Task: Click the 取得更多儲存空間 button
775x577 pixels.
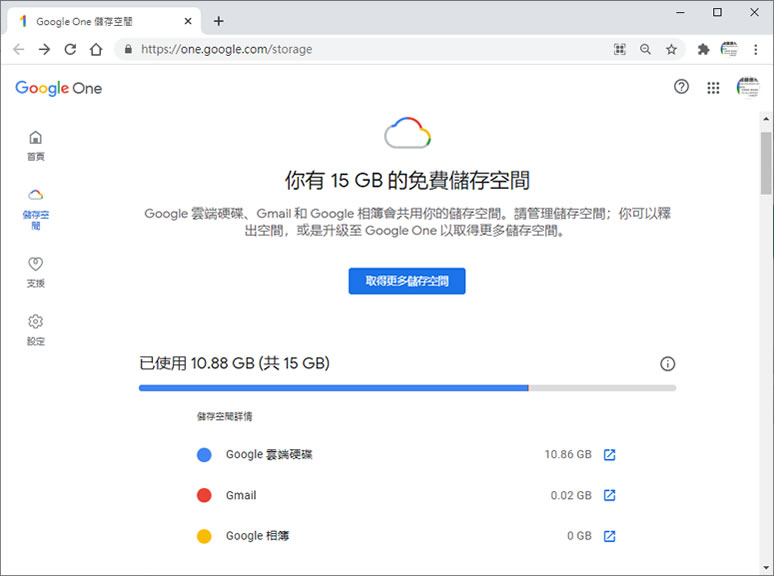Action: (407, 281)
